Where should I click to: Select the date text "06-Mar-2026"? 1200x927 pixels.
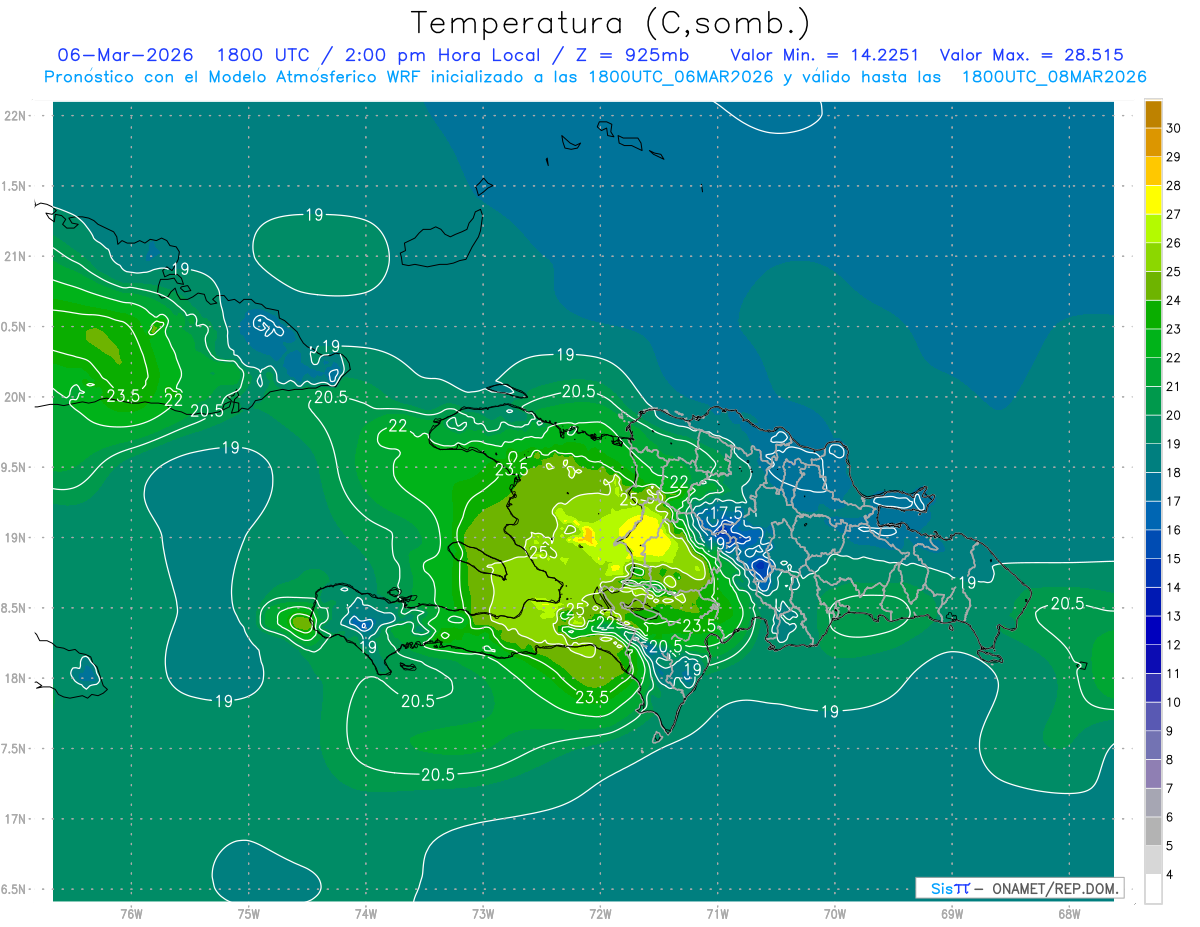(x=125, y=55)
